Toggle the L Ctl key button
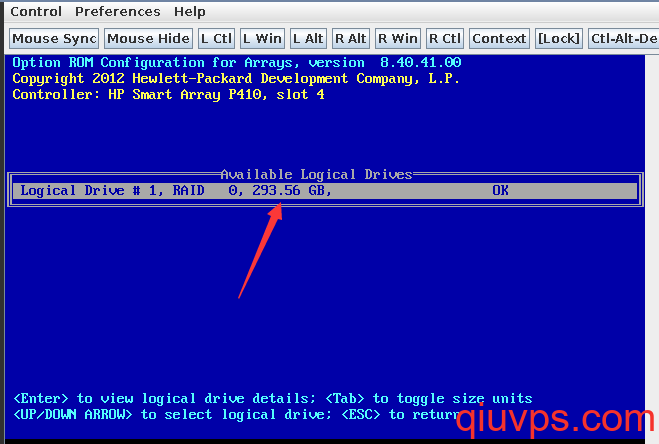This screenshot has width=659, height=444. point(216,39)
